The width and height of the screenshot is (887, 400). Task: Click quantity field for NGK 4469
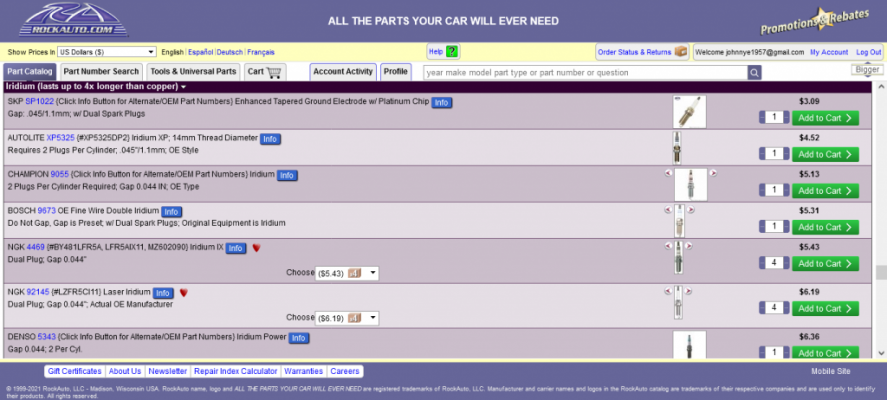774,263
